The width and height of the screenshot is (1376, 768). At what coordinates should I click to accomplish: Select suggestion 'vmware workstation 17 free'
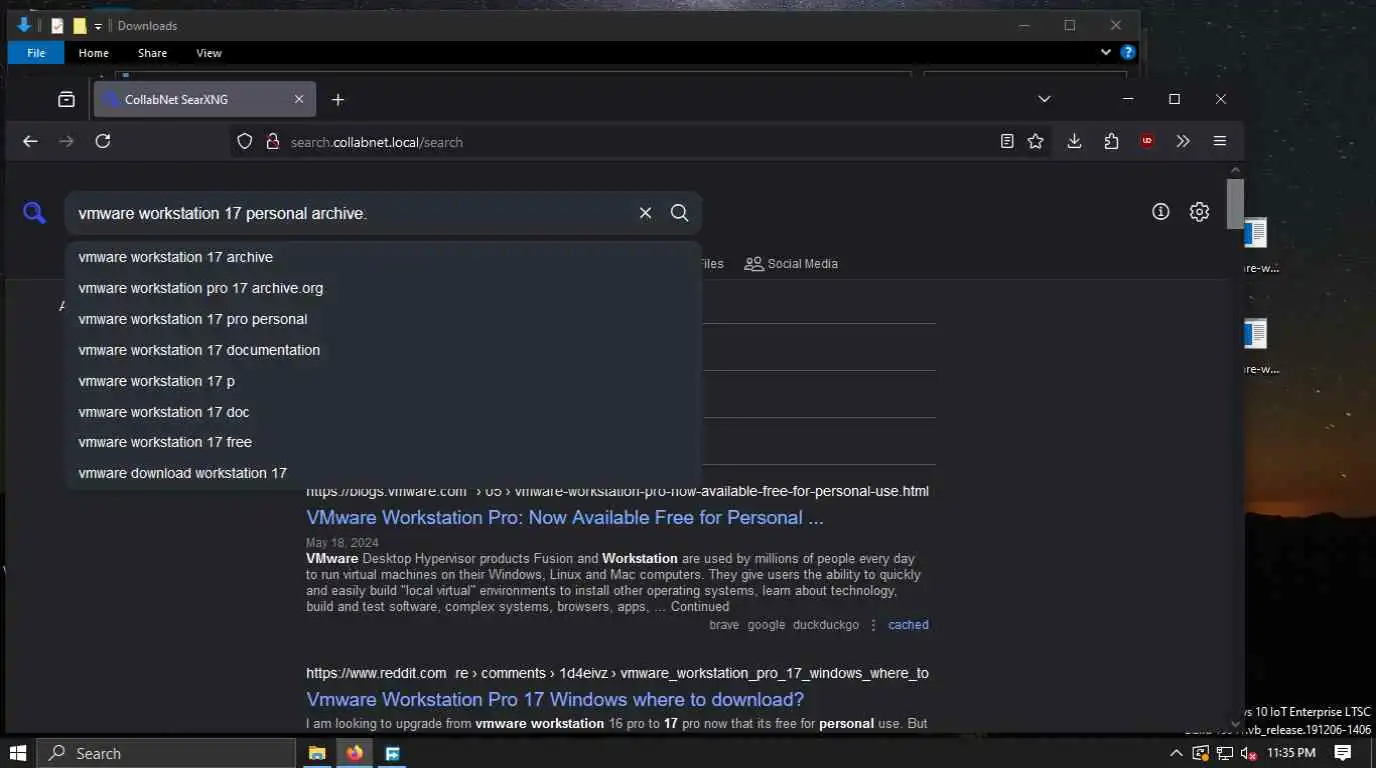click(x=383, y=442)
